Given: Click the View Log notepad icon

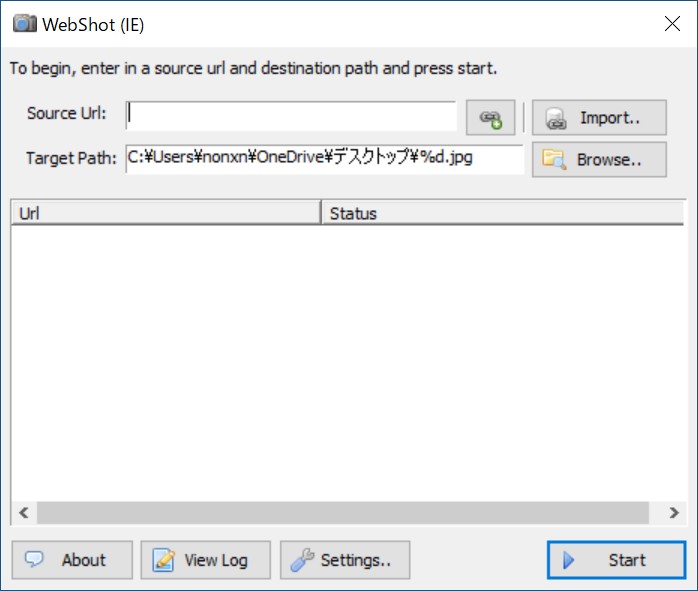Looking at the screenshot, I should (163, 560).
